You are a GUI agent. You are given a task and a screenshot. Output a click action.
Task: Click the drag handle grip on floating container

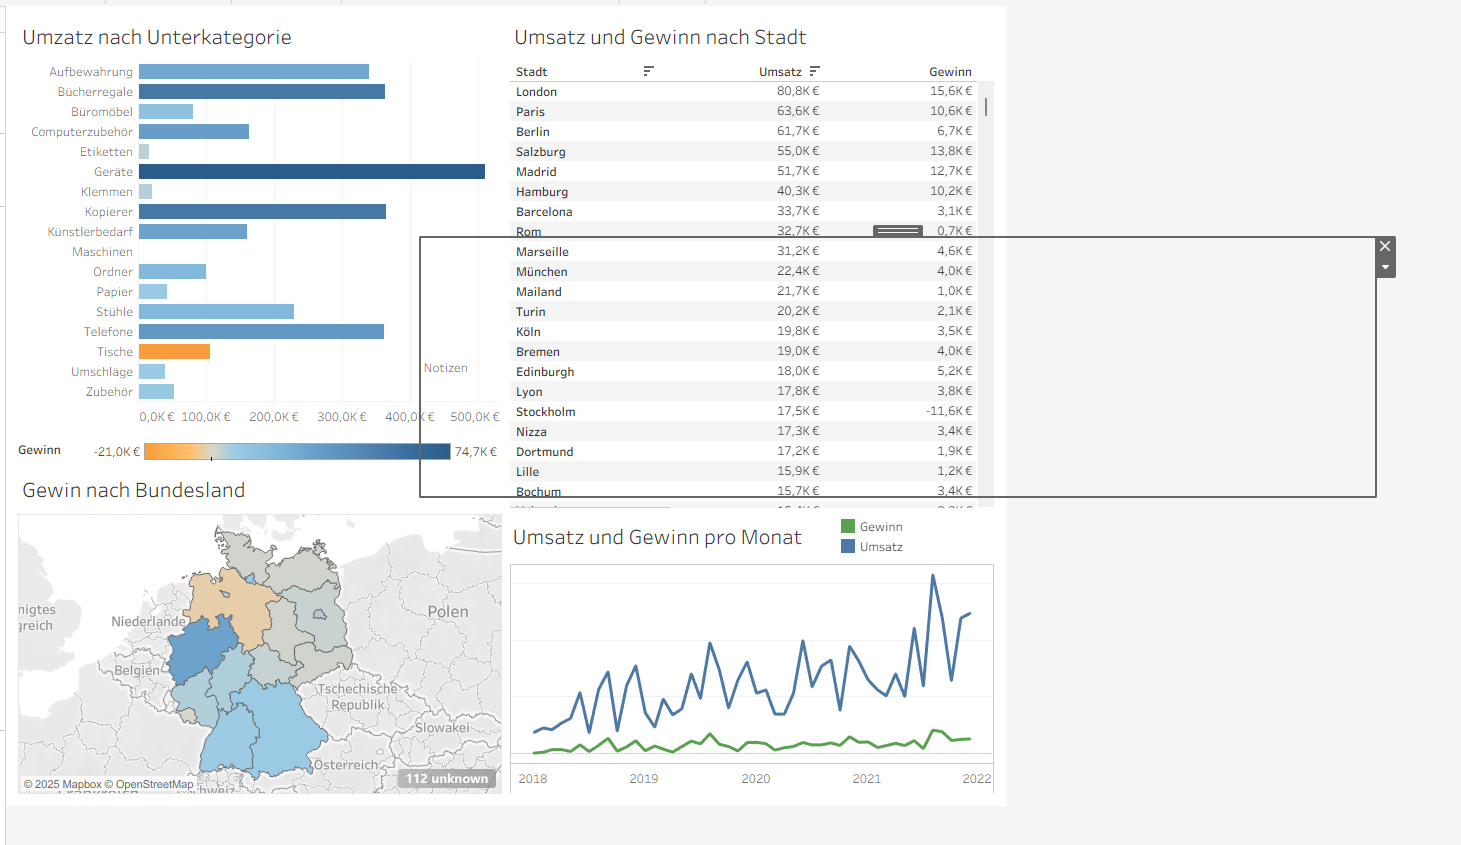click(897, 231)
